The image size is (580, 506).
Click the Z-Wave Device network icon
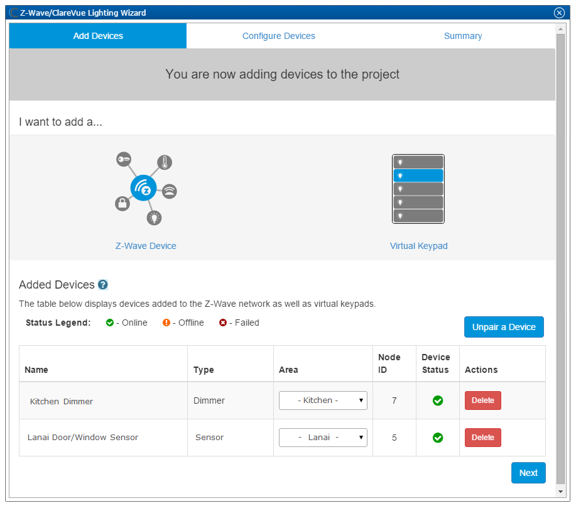[146, 188]
